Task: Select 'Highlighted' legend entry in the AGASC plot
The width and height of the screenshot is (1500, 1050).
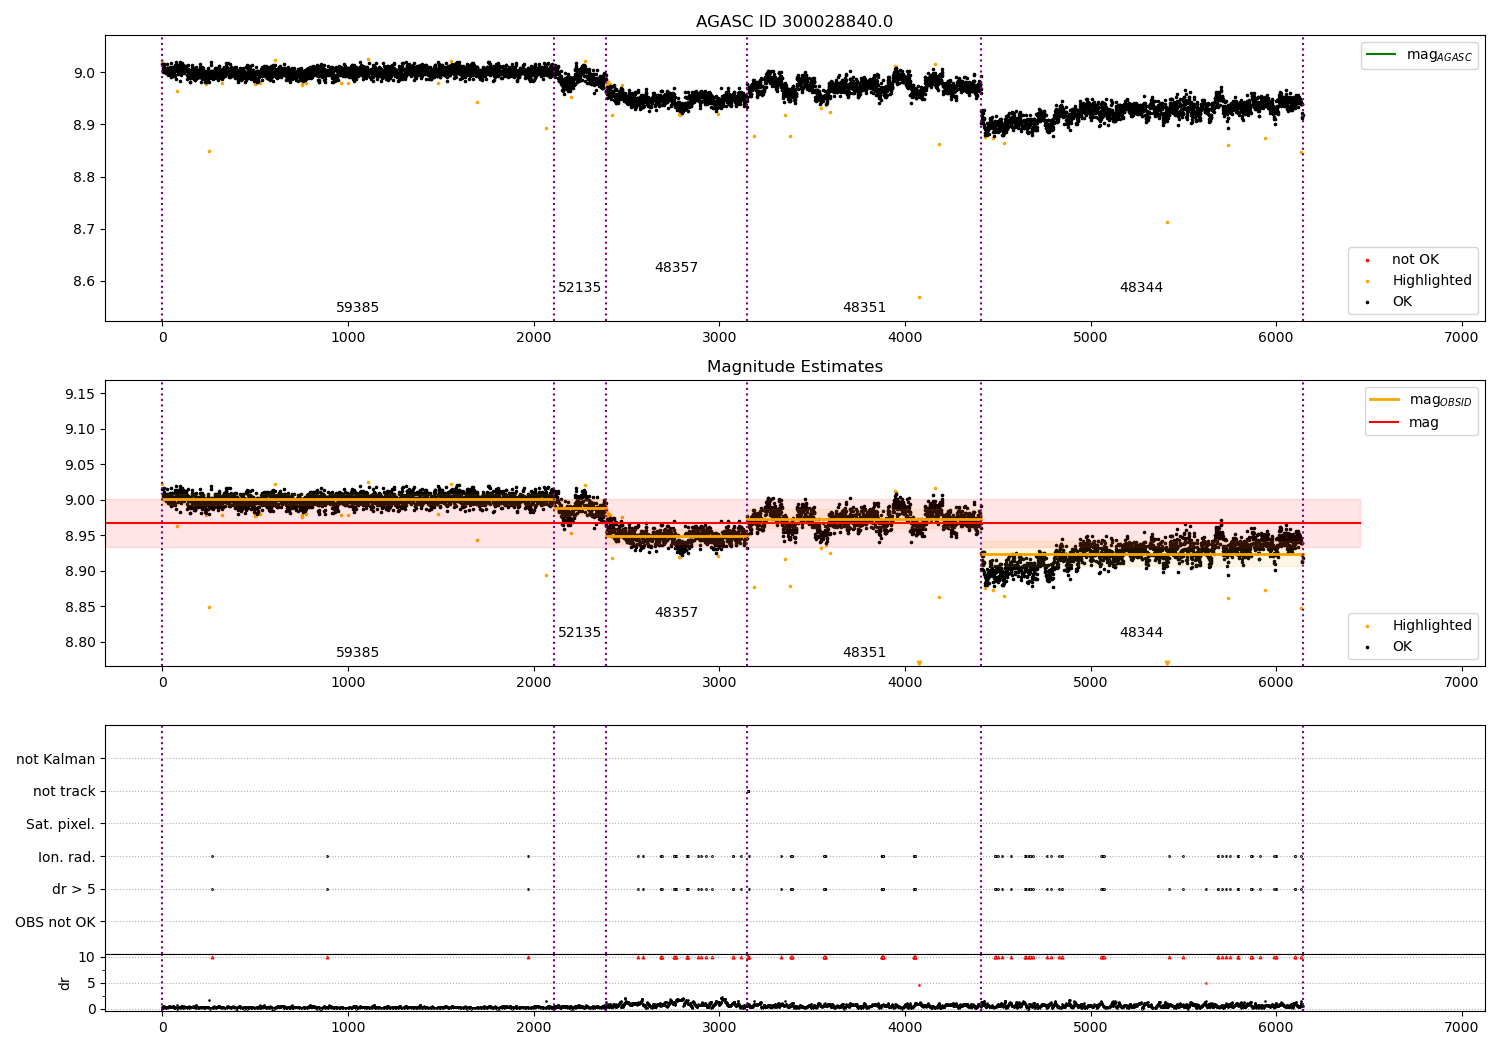Action: (1432, 281)
